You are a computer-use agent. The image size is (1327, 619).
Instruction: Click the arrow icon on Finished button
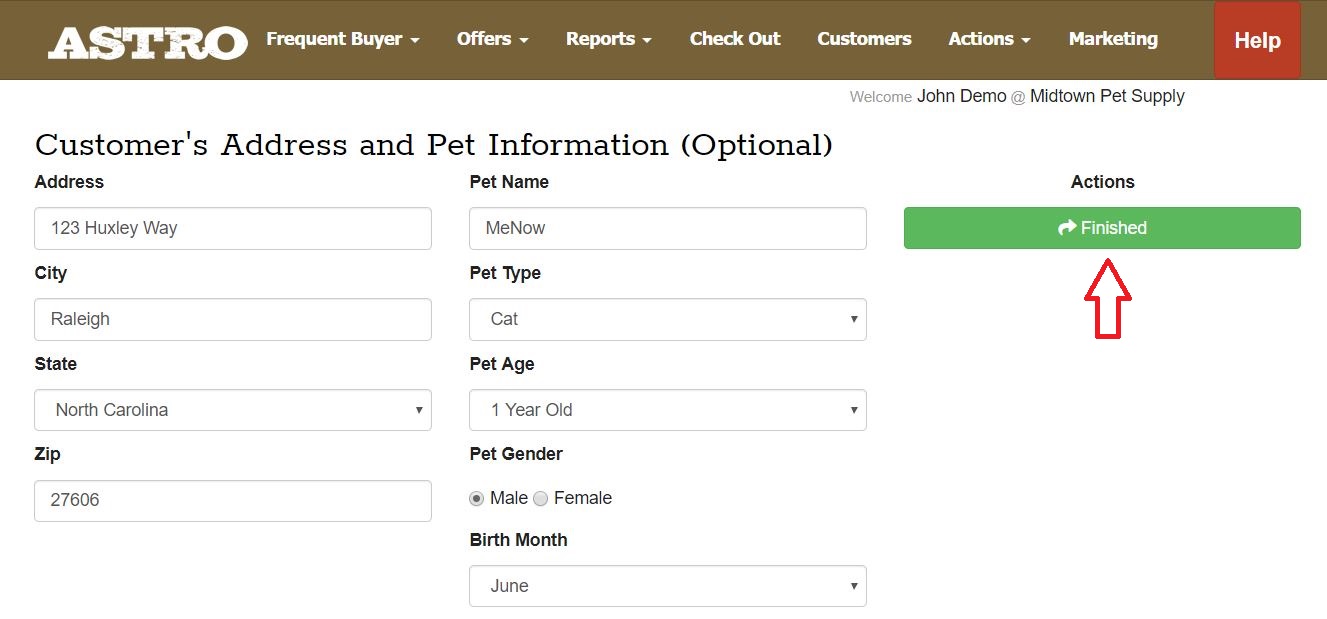pyautogui.click(x=1066, y=228)
